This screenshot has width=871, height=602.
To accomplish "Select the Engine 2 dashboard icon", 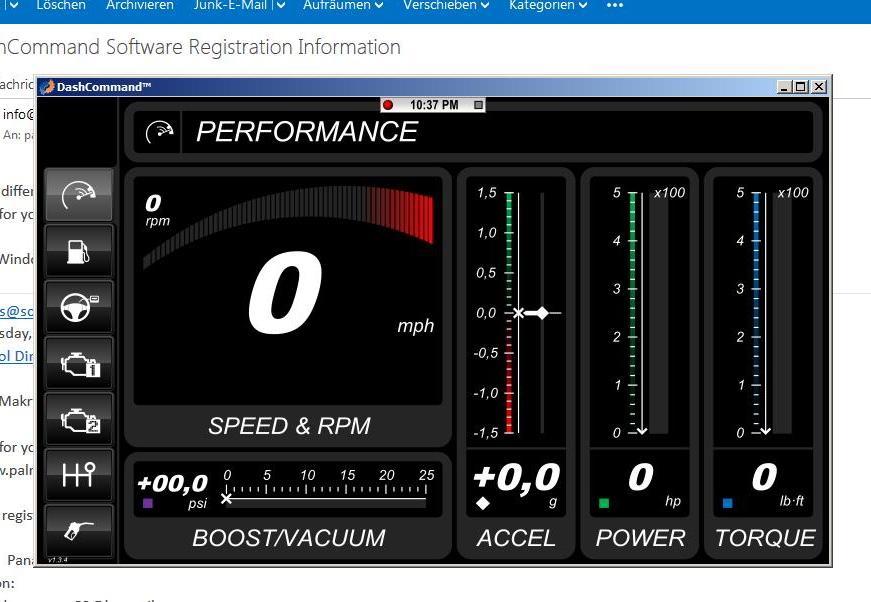I will [79, 419].
